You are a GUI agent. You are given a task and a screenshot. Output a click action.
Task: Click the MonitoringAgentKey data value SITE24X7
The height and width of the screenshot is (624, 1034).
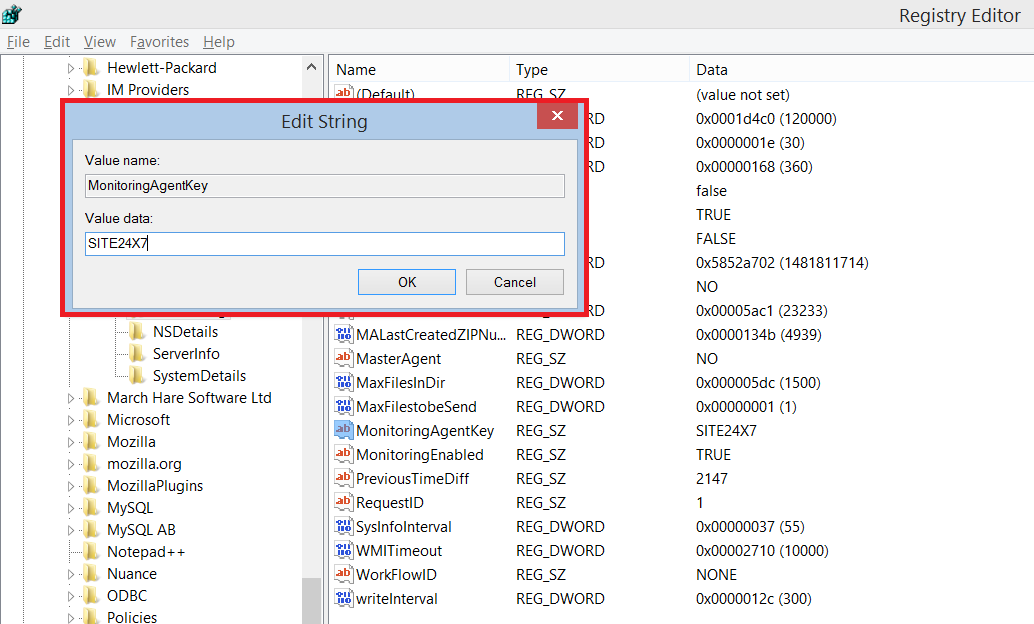point(726,430)
